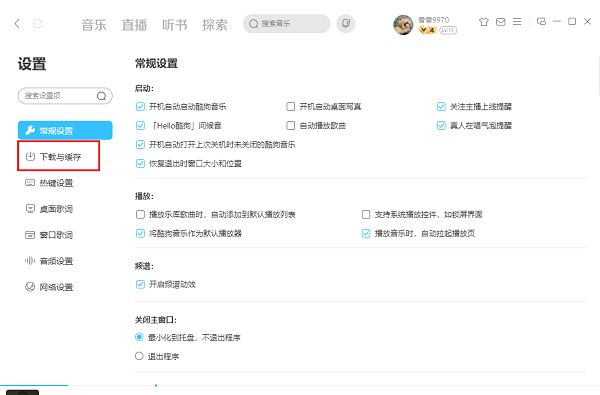Open 音频设置 in sidebar
Image resolution: width=600 pixels, height=395 pixels.
click(49, 261)
